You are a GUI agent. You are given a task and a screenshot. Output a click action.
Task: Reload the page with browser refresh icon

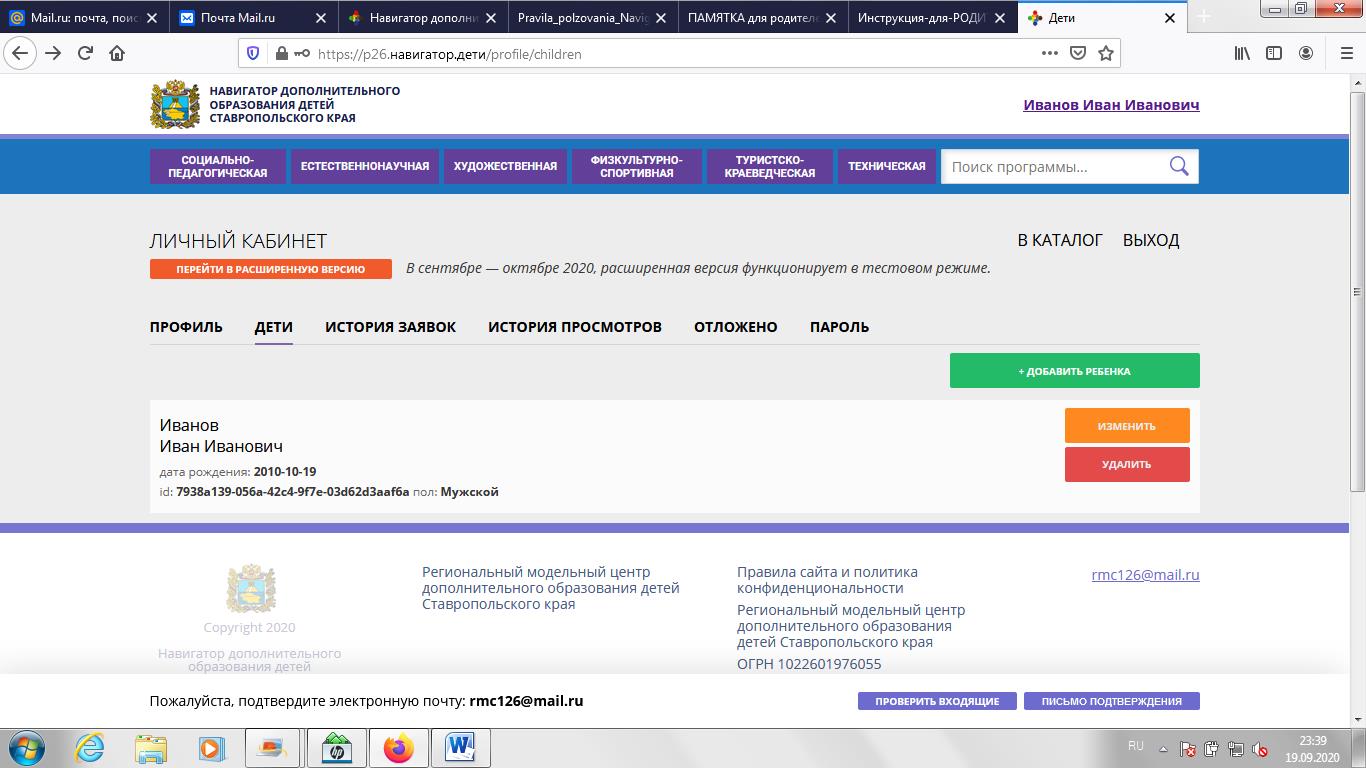[x=85, y=54]
